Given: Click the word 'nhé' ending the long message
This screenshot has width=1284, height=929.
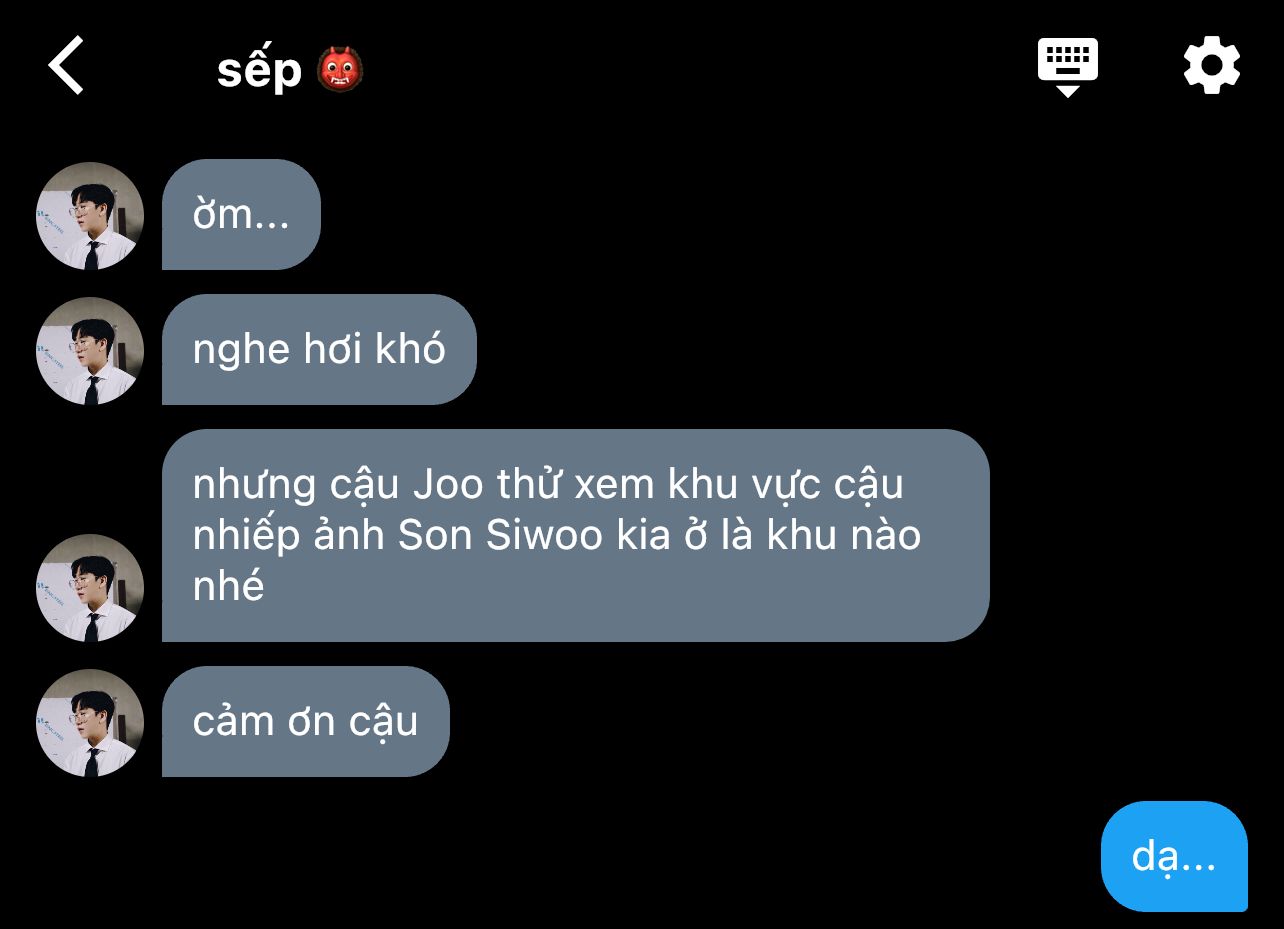Looking at the screenshot, I should pyautogui.click(x=228, y=586).
